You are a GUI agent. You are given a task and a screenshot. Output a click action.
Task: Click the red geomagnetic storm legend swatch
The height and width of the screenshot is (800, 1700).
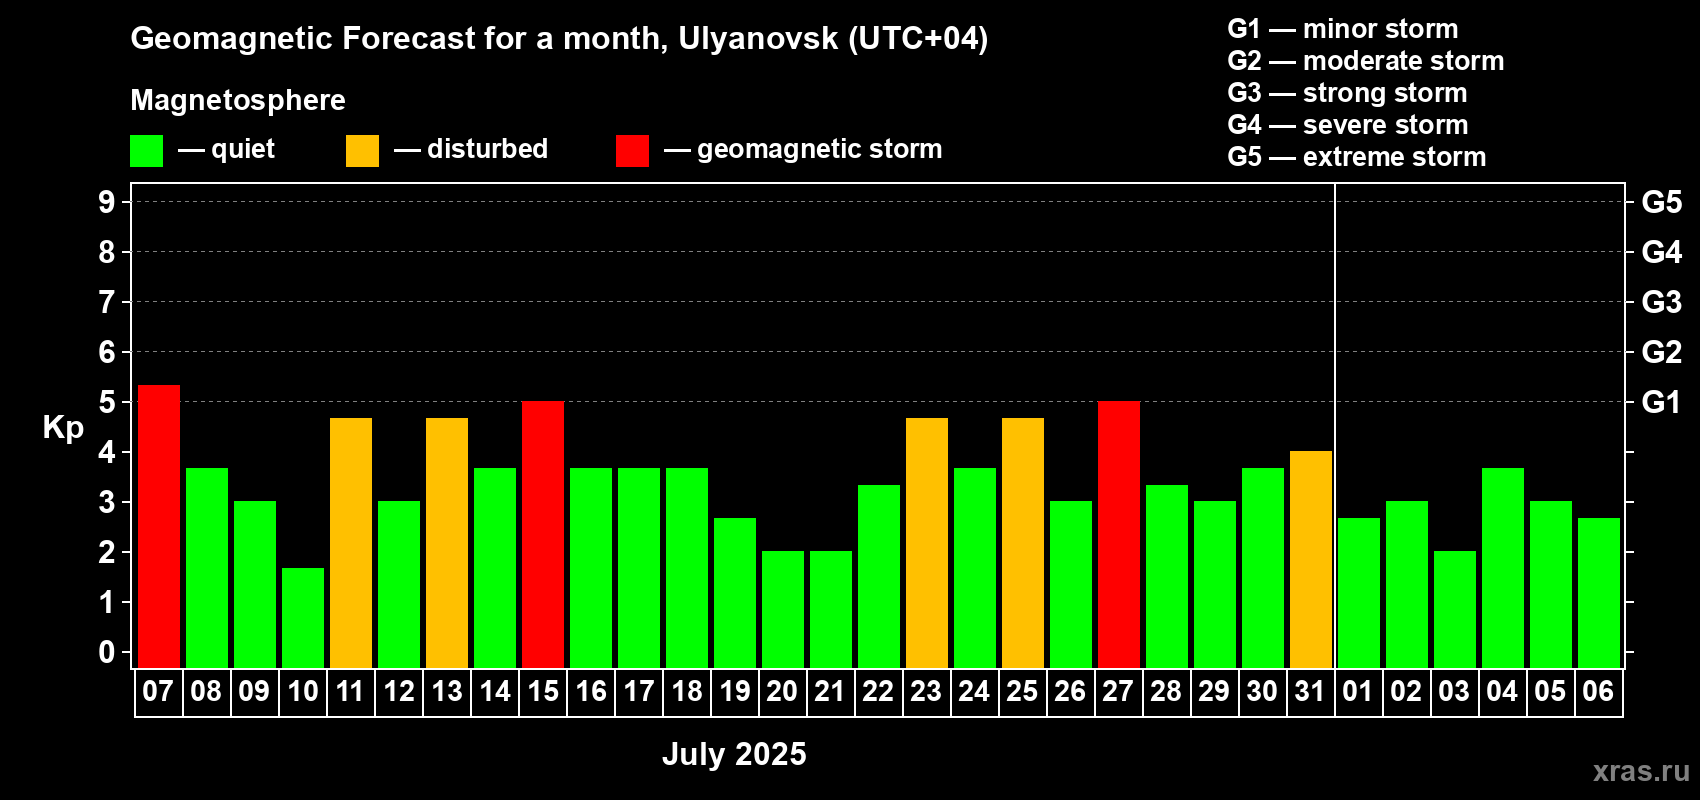tap(632, 151)
